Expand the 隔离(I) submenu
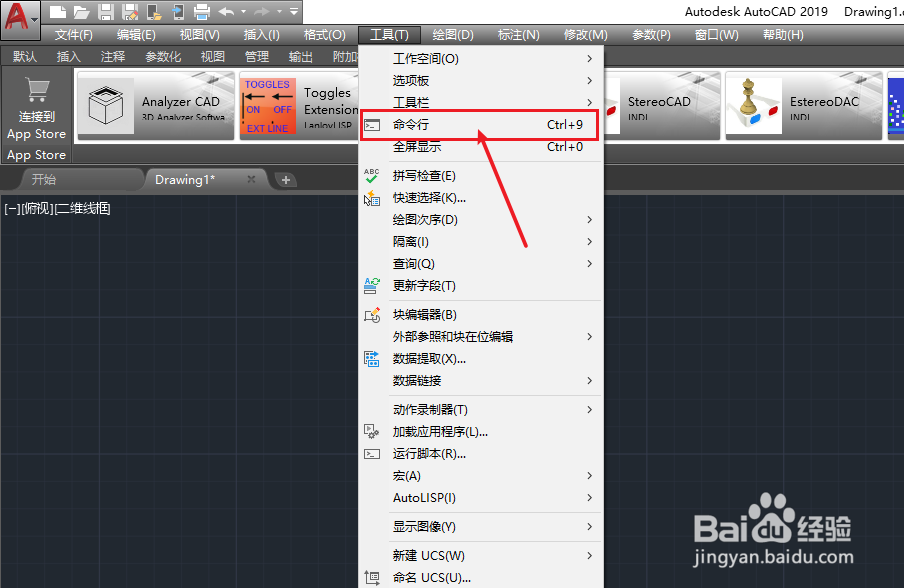Image resolution: width=904 pixels, height=588 pixels. (x=481, y=242)
